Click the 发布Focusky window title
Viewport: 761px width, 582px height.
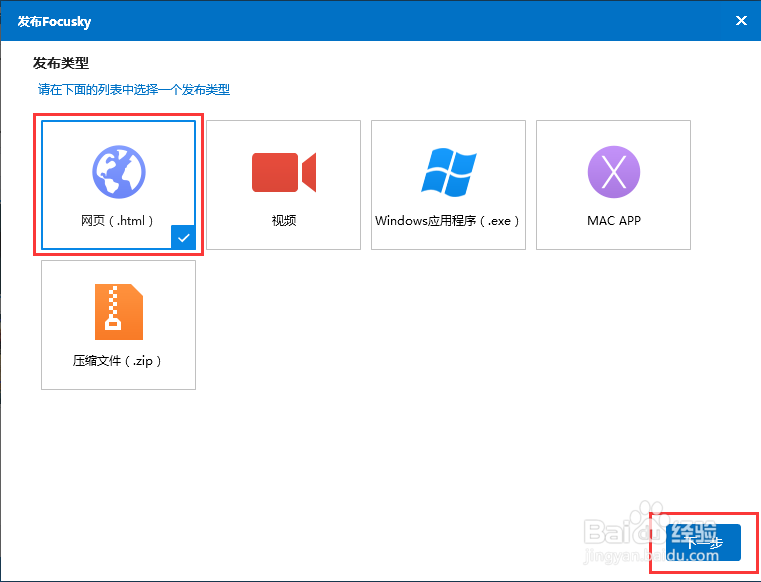54,21
